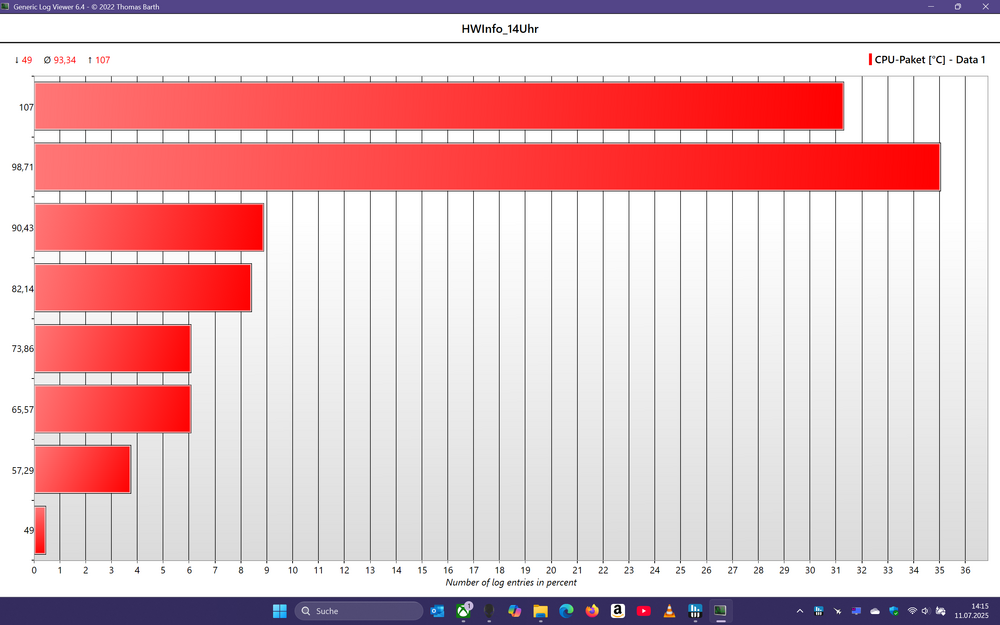This screenshot has height=625, width=1000.
Task: Open Outlook from the taskbar
Action: click(437, 611)
